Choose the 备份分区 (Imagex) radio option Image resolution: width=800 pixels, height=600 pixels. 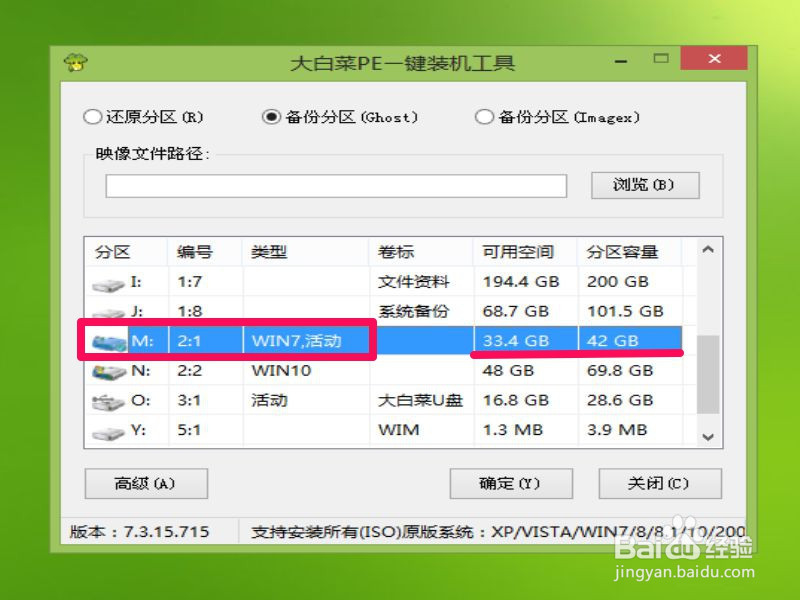tap(557, 117)
